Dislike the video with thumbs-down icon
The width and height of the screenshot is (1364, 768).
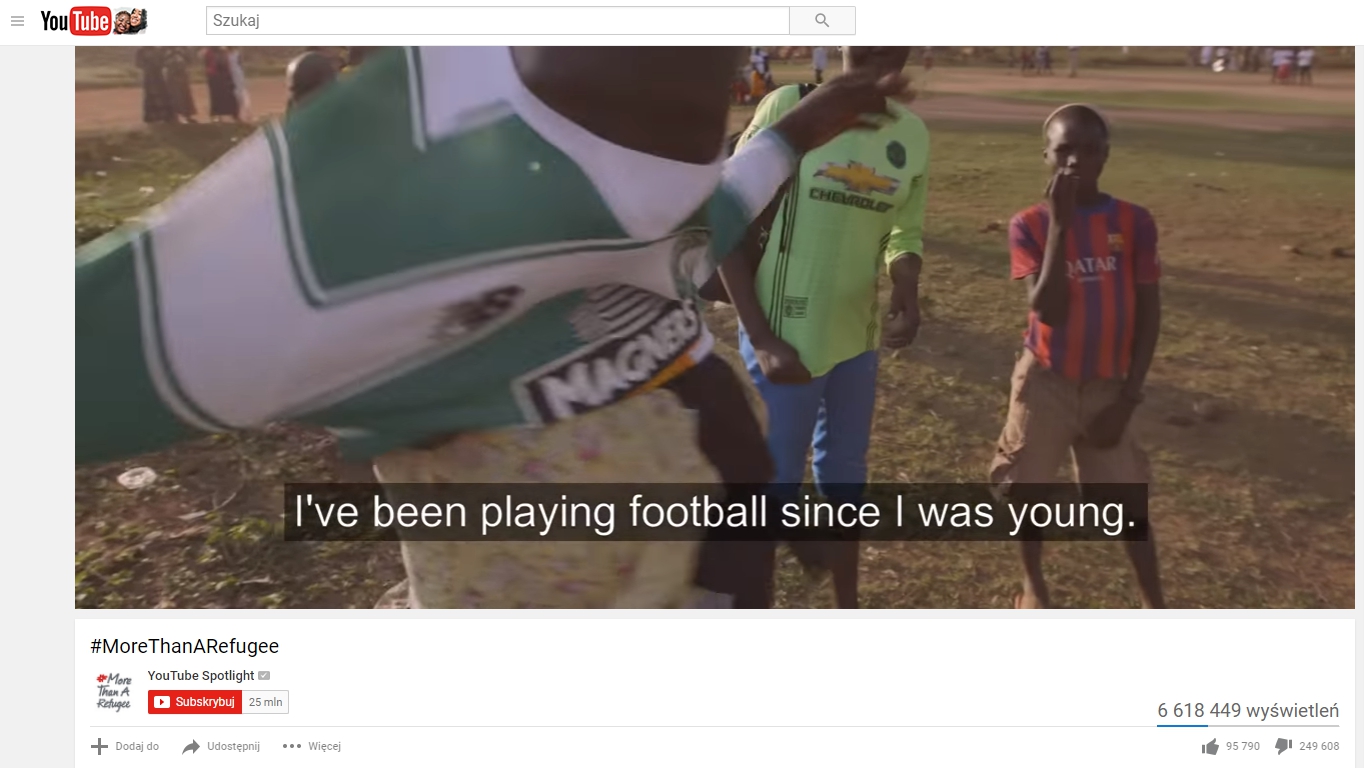(1284, 746)
